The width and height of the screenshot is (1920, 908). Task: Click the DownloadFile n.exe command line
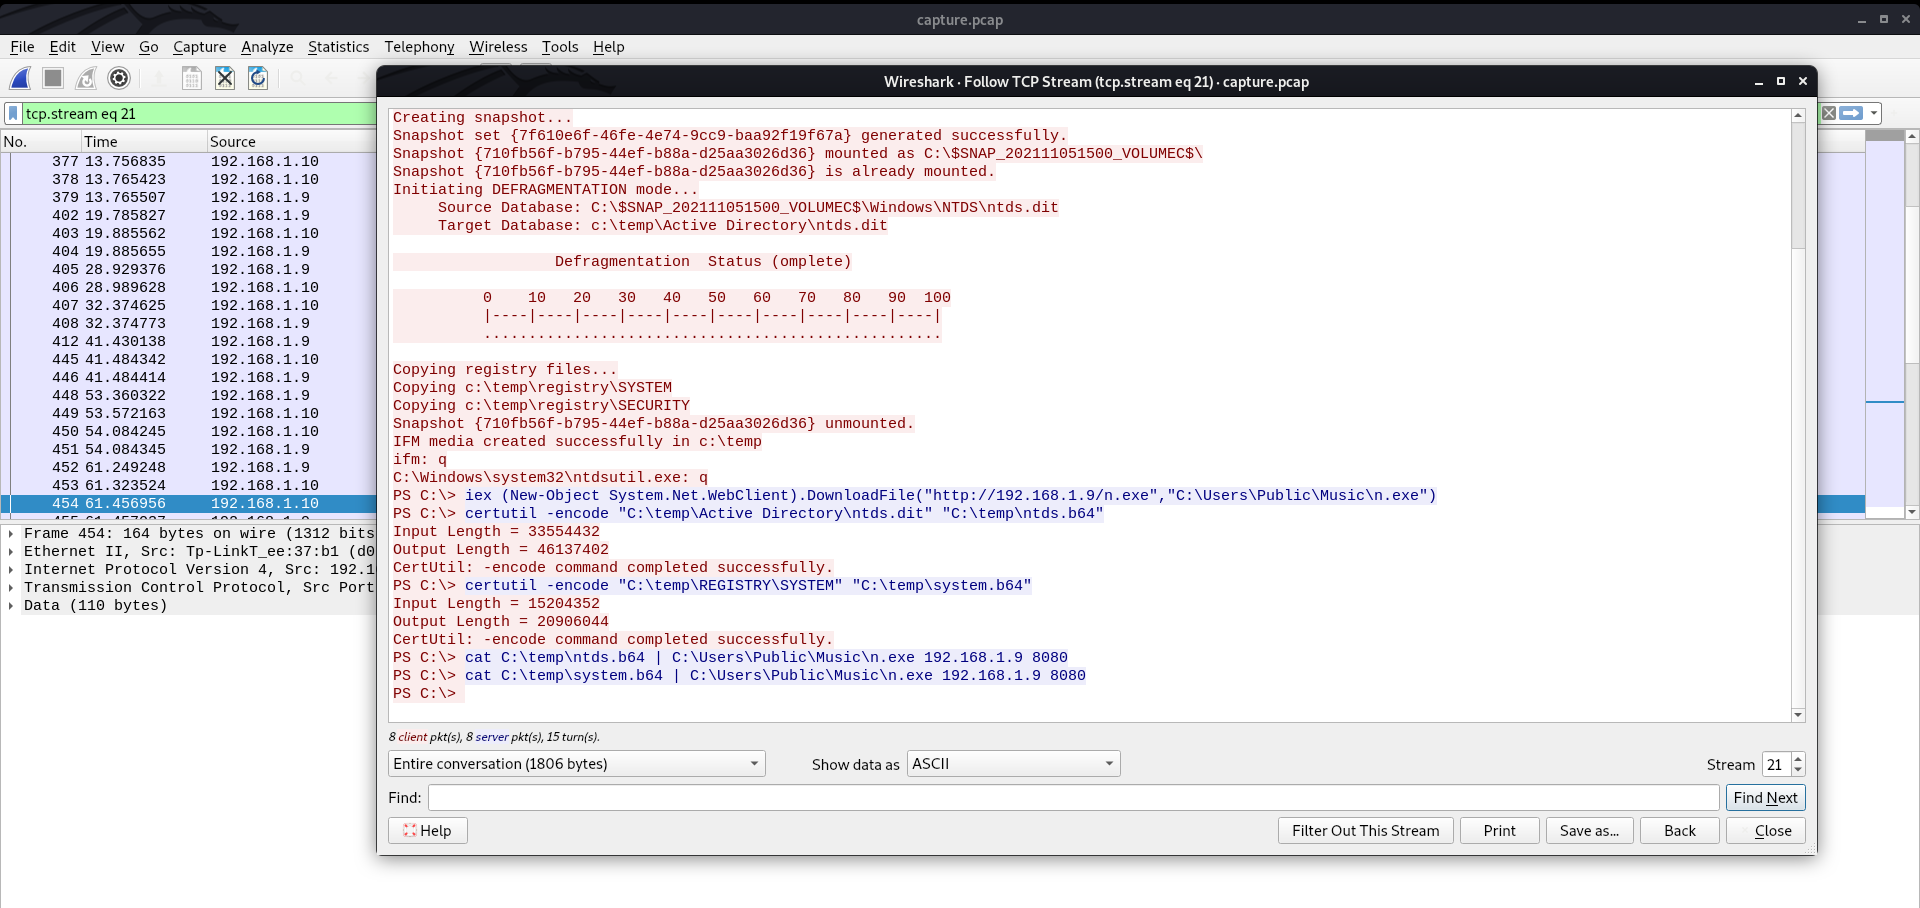point(915,495)
